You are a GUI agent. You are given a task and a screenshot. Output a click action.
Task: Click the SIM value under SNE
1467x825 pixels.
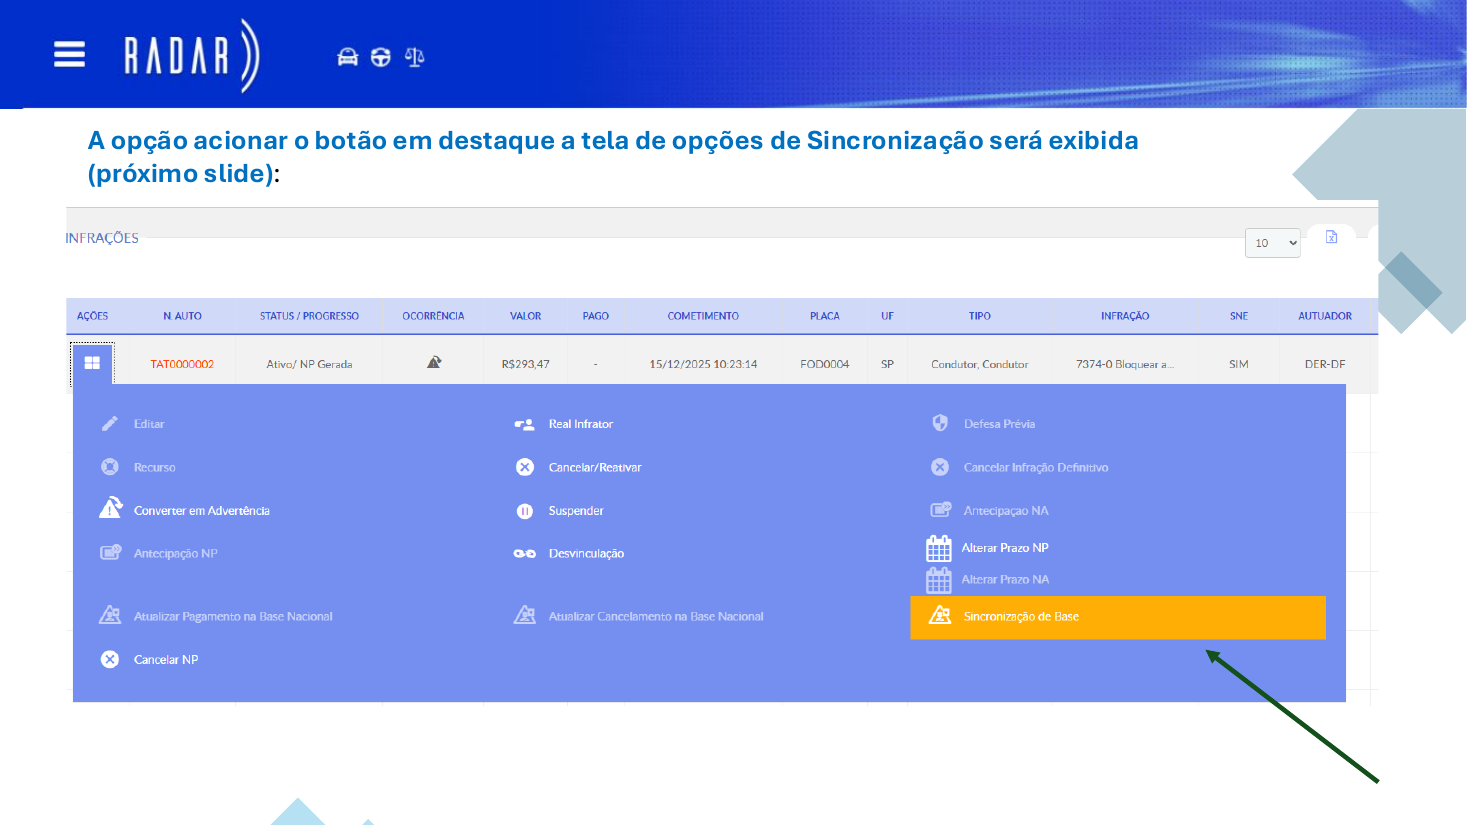pos(1239,364)
